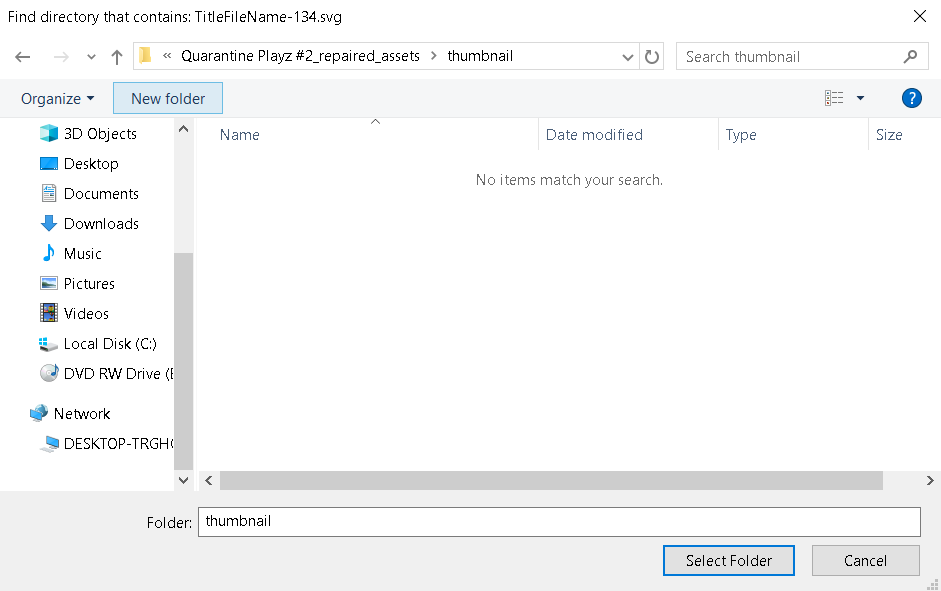Viewport: 941px width, 591px height.
Task: Open the Organize dropdown menu
Action: click(57, 98)
